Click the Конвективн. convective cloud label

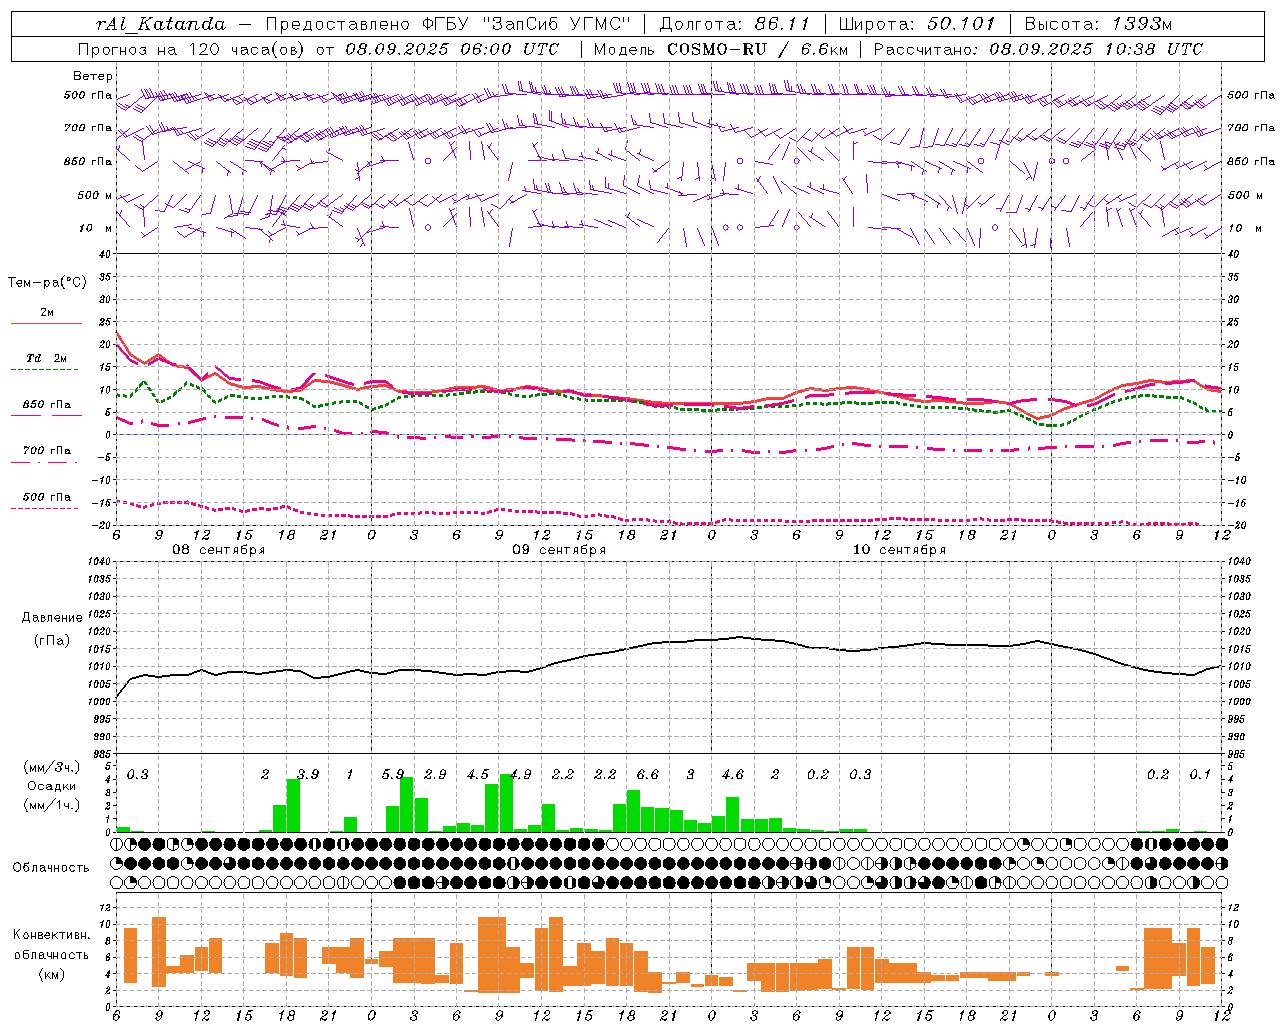pyautogui.click(x=52, y=935)
